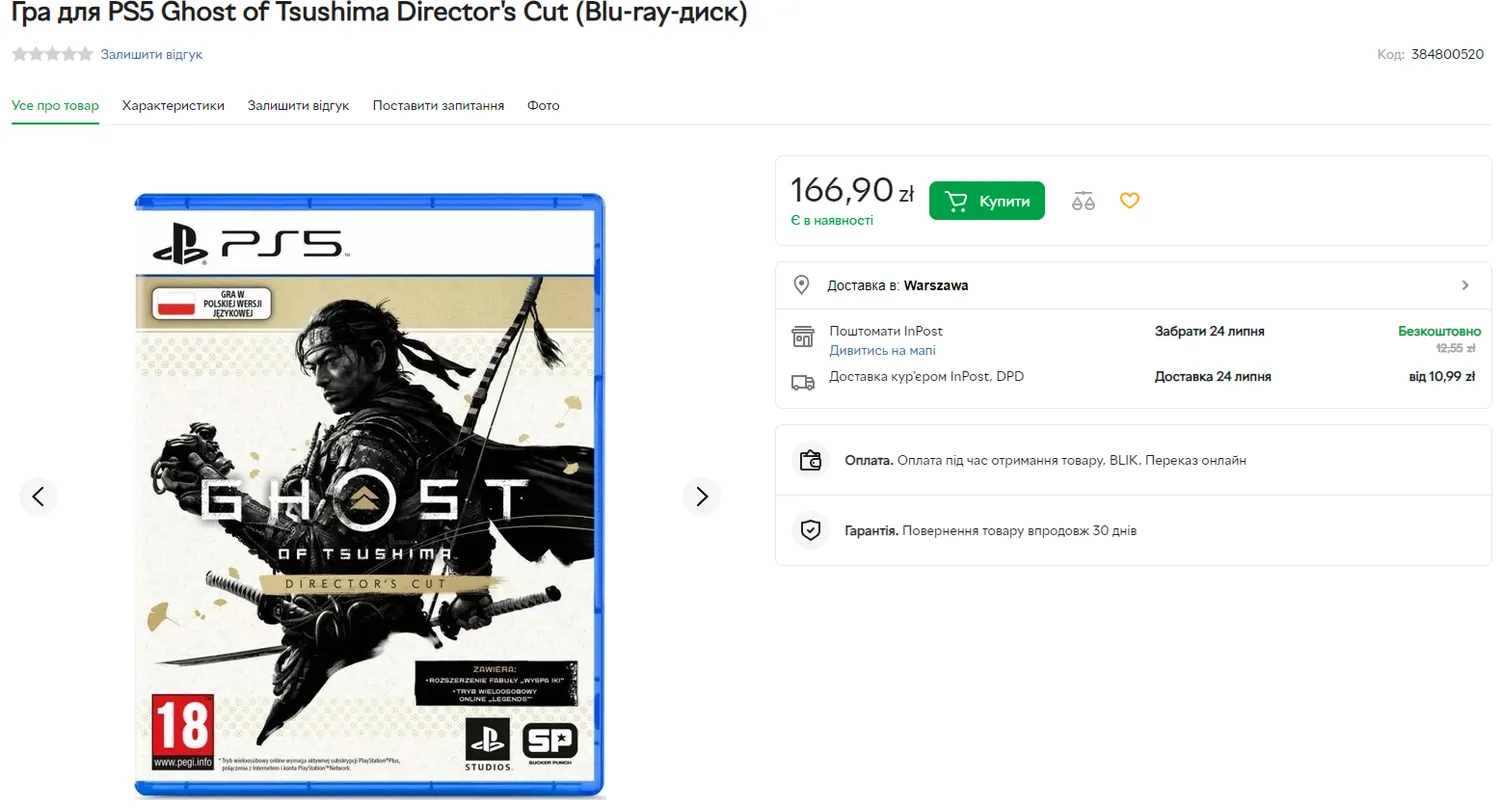Expand delivery city Warszawa chevron
The image size is (1500, 808).
click(x=1465, y=285)
